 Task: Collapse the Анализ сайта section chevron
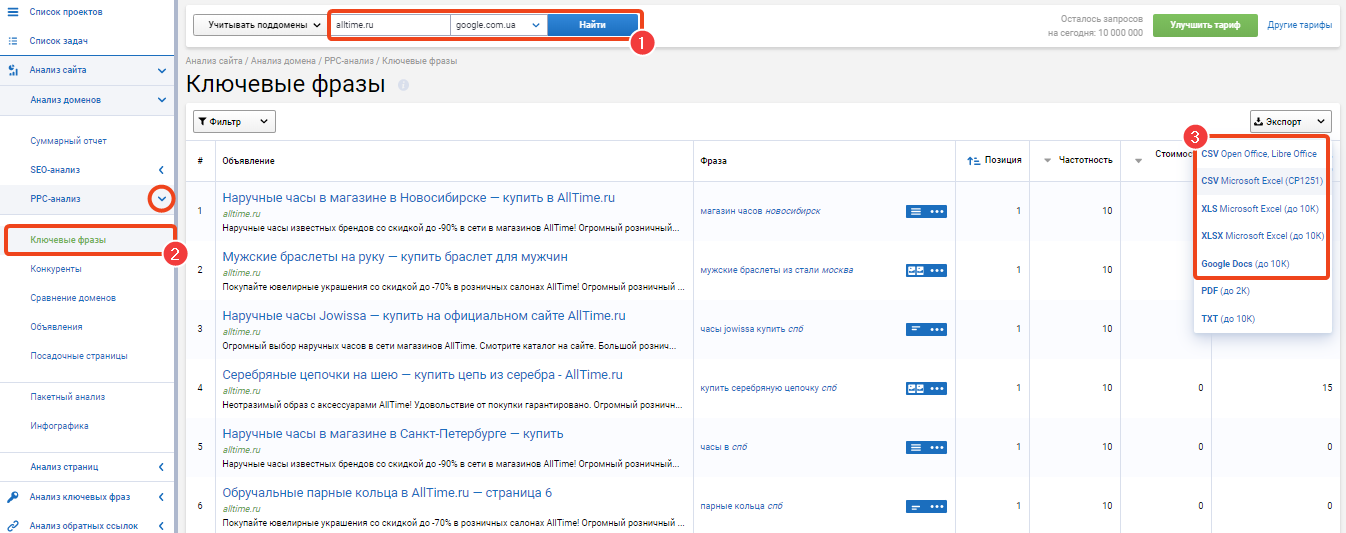point(162,71)
